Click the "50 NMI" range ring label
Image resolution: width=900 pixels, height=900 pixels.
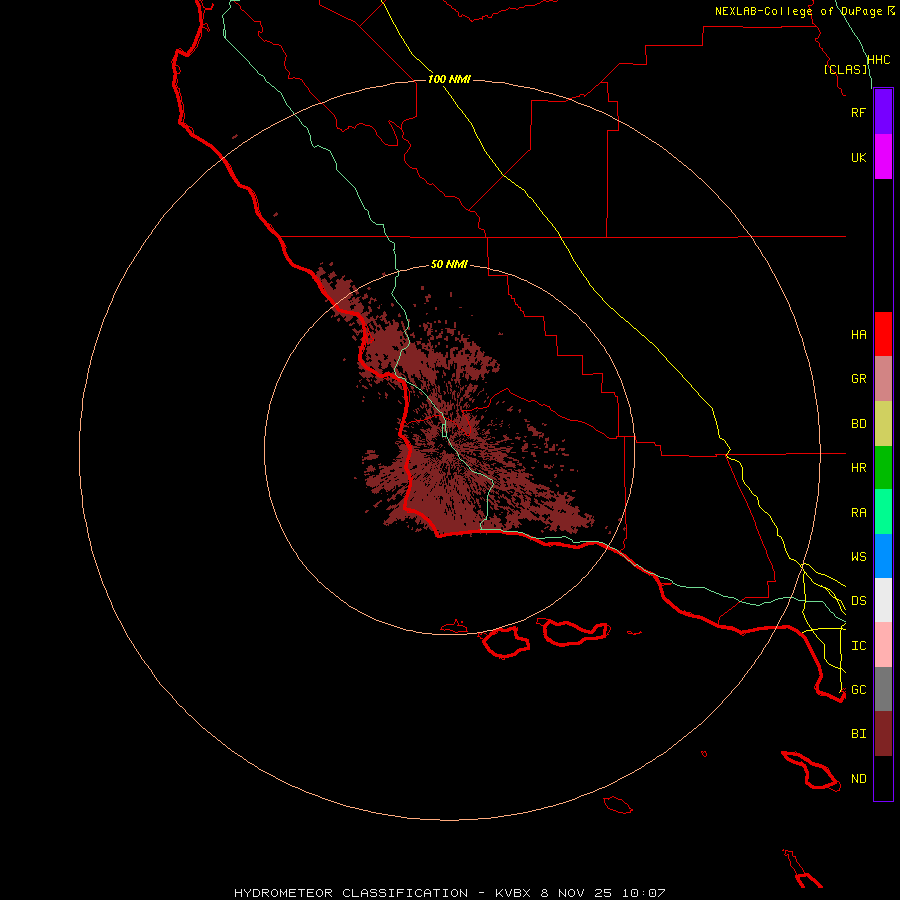click(x=449, y=264)
